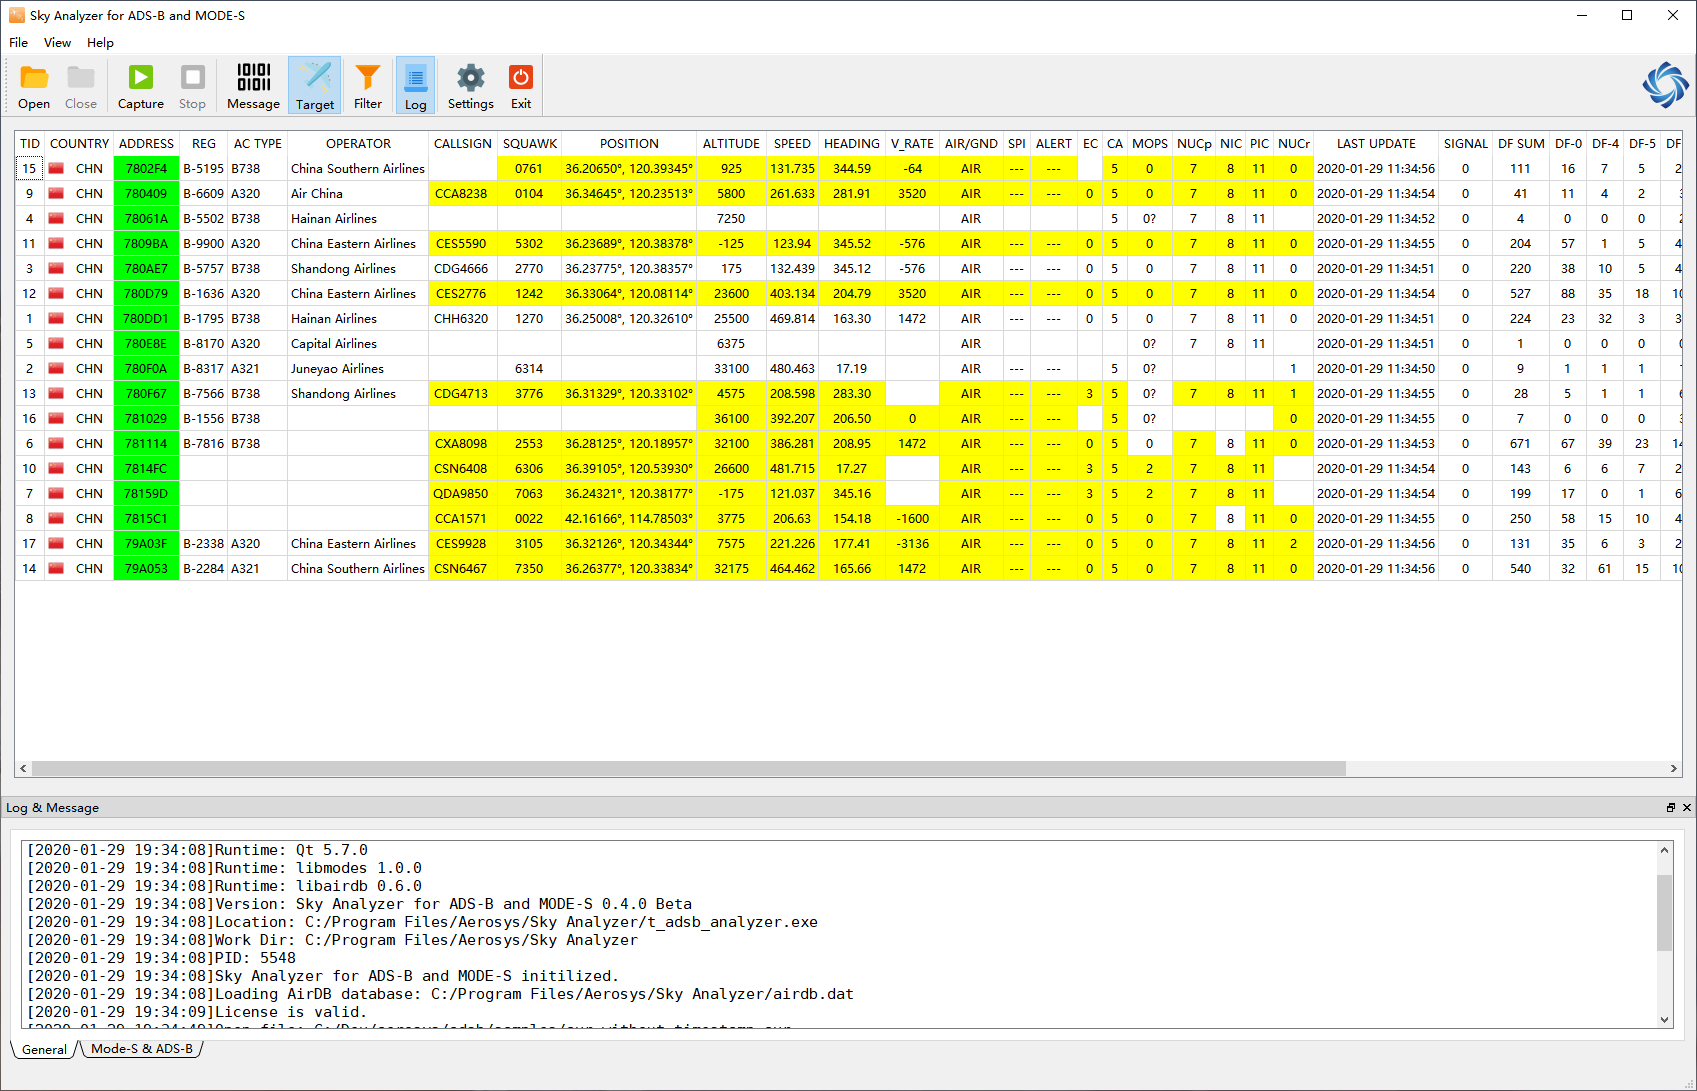
Task: Toggle the Target view toolbar button
Action: [315, 86]
